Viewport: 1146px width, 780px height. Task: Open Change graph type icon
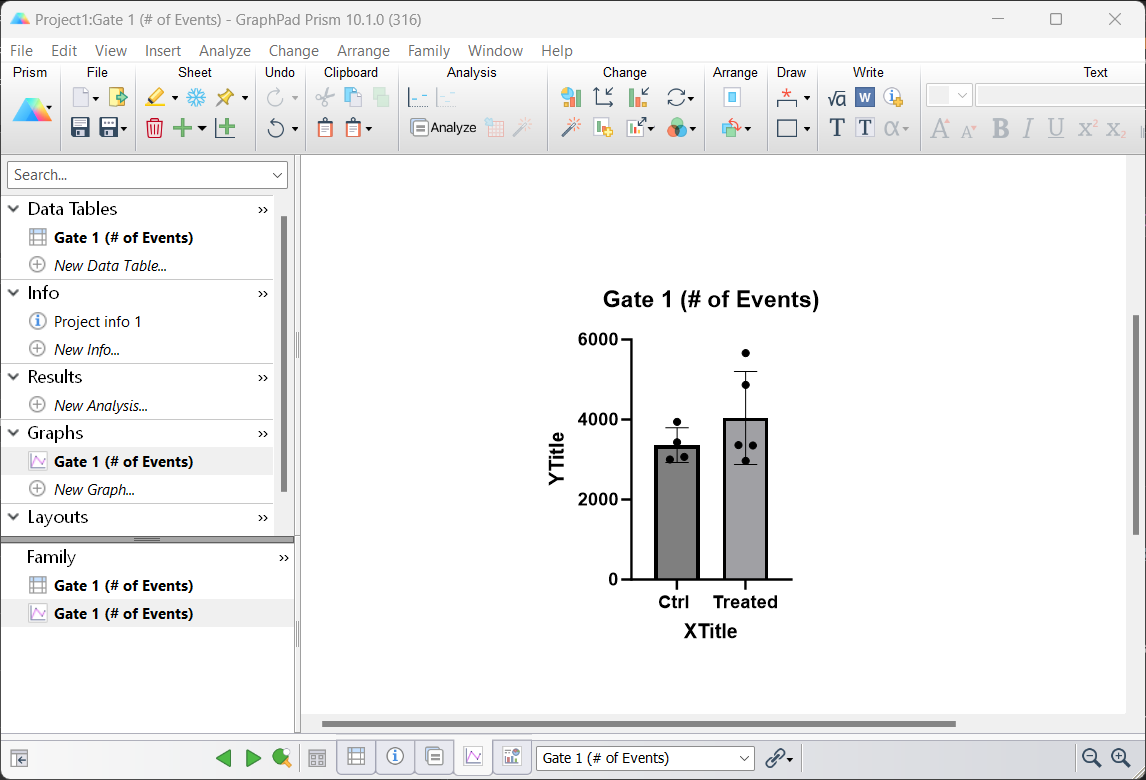point(570,97)
